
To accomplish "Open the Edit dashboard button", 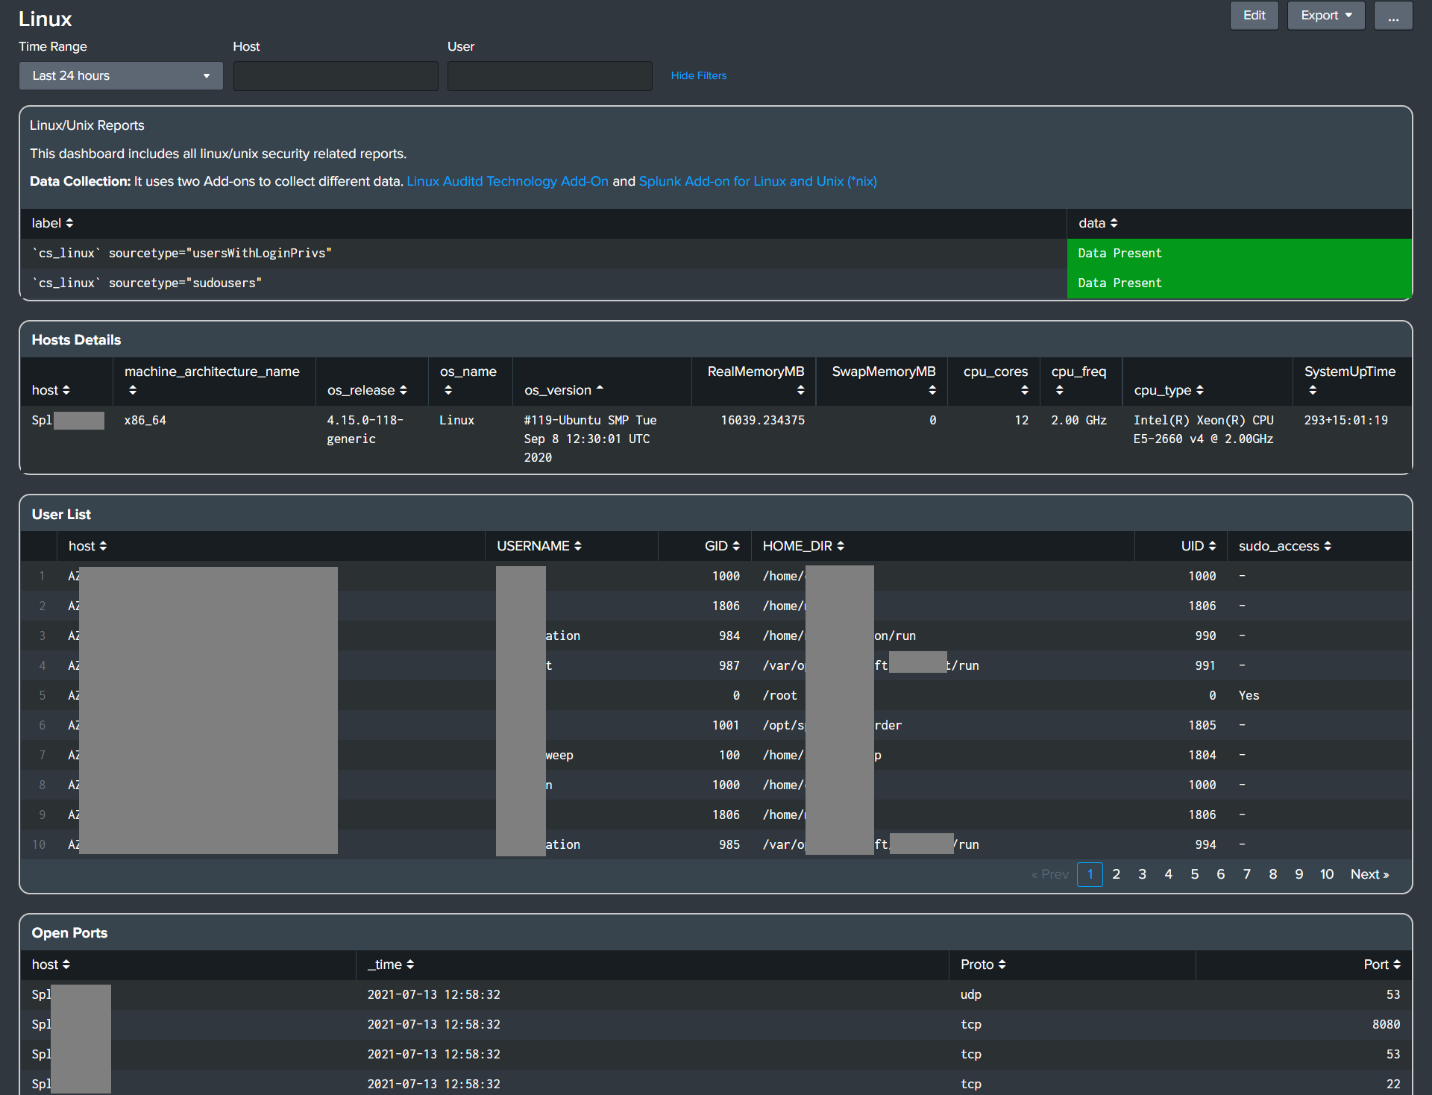I will point(1254,15).
